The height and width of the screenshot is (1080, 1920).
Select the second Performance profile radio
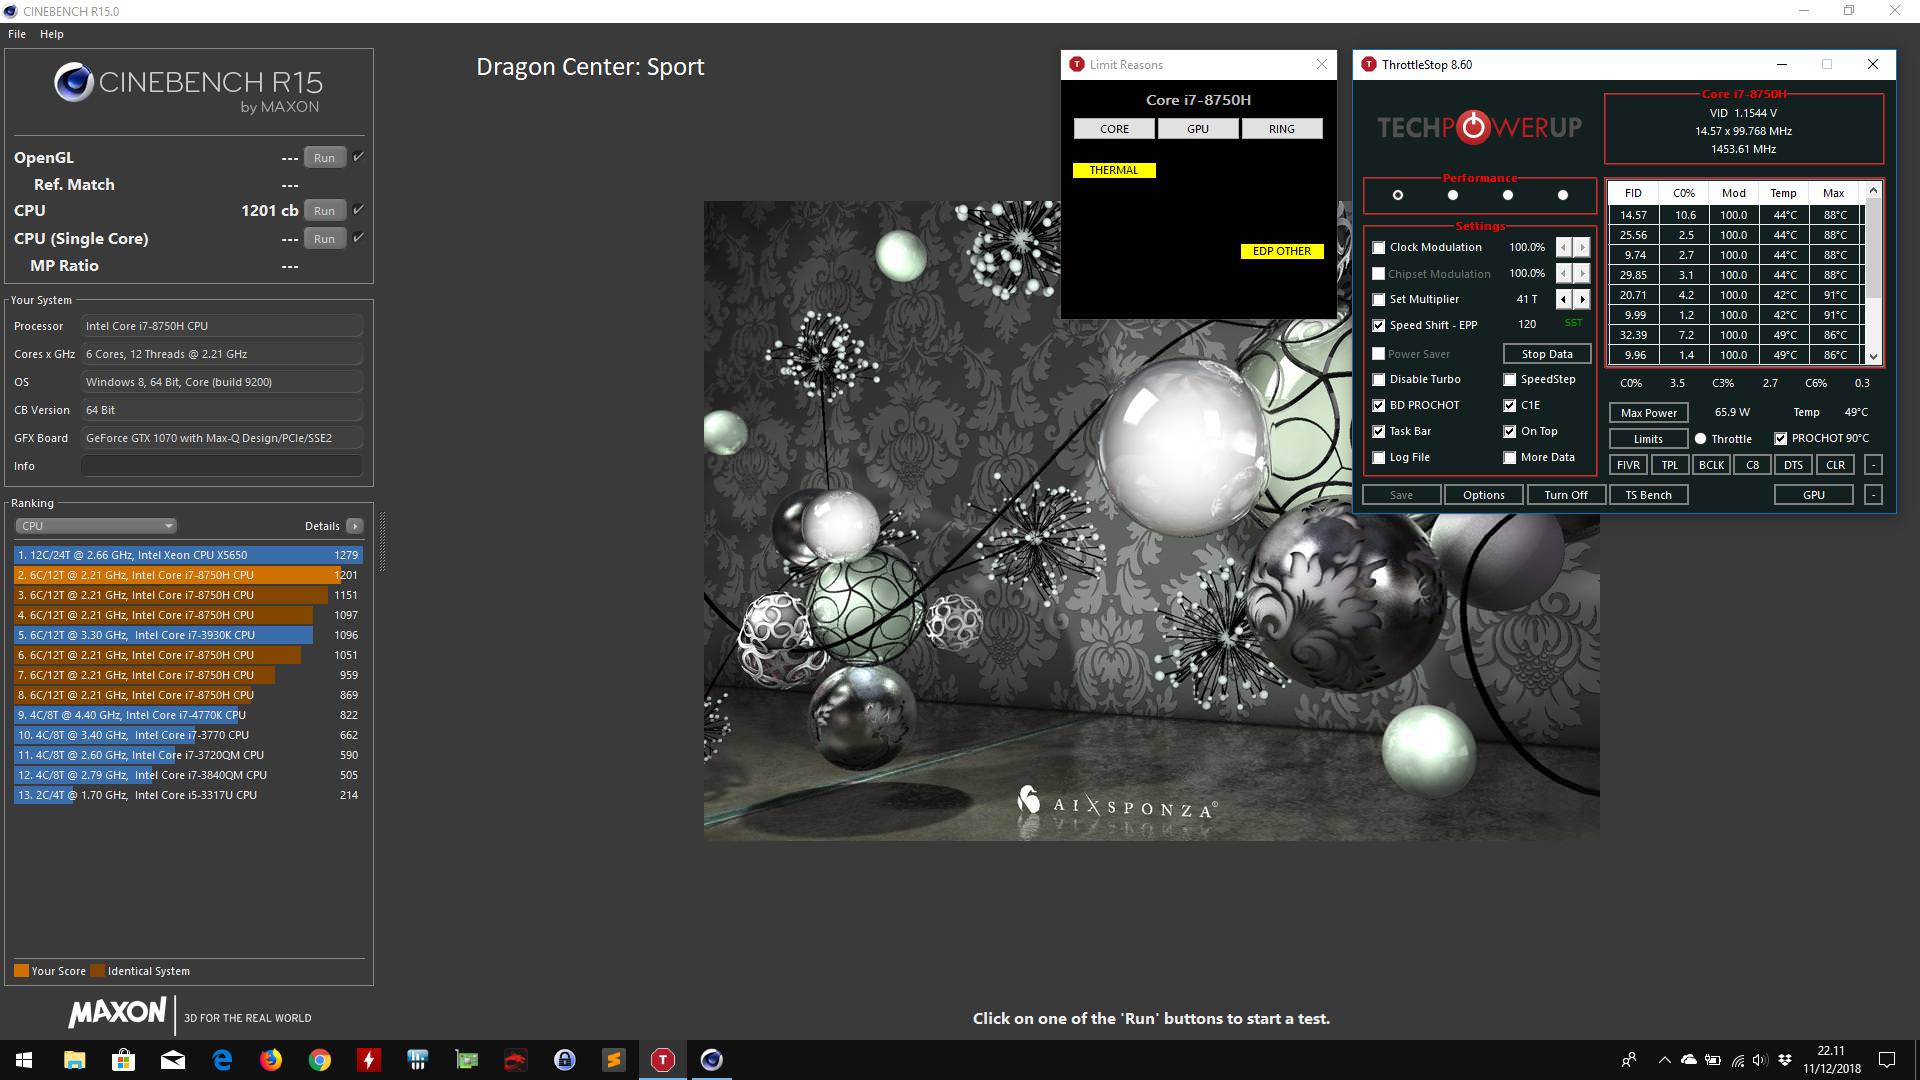[x=1453, y=195]
